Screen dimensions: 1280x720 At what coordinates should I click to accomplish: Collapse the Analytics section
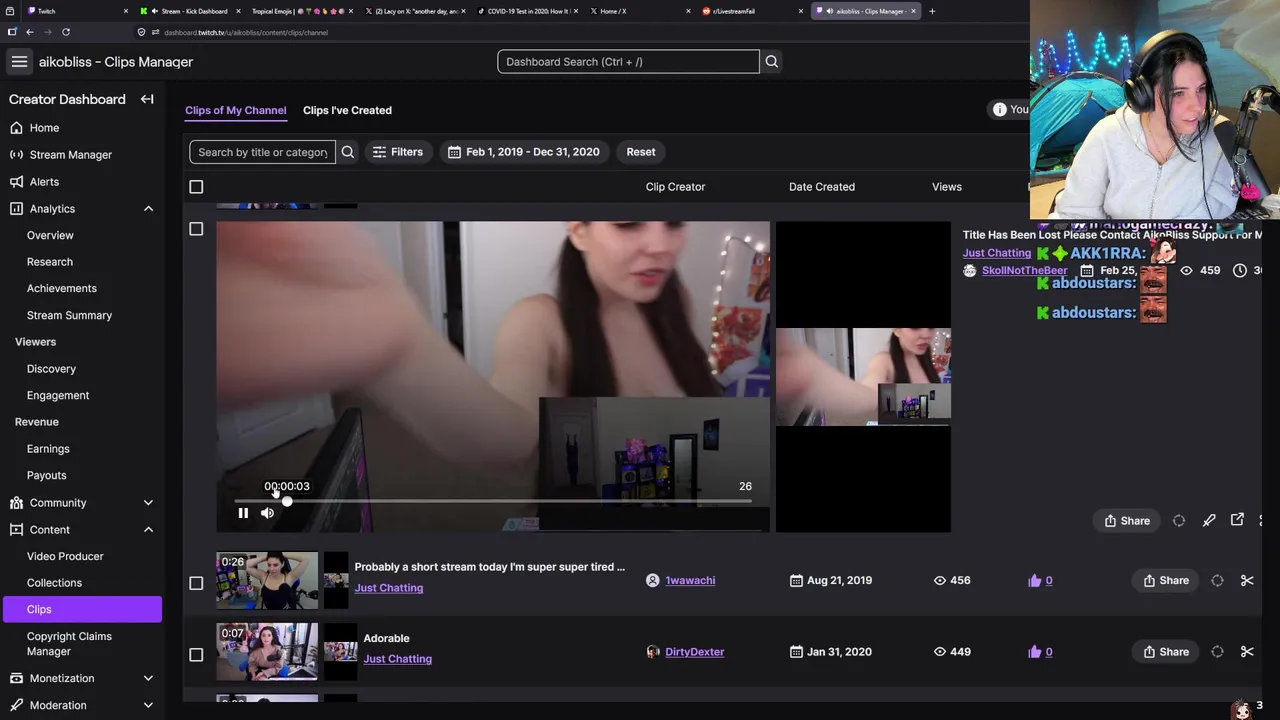(148, 209)
